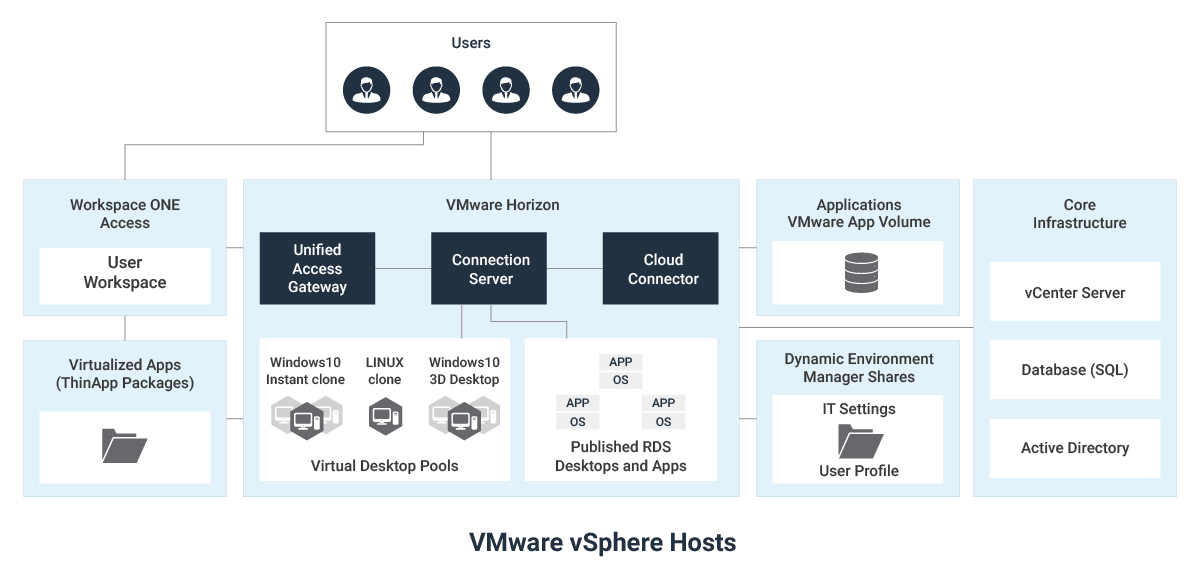The image size is (1200, 580).
Task: Click the LINUX clone label
Action: pos(385,371)
